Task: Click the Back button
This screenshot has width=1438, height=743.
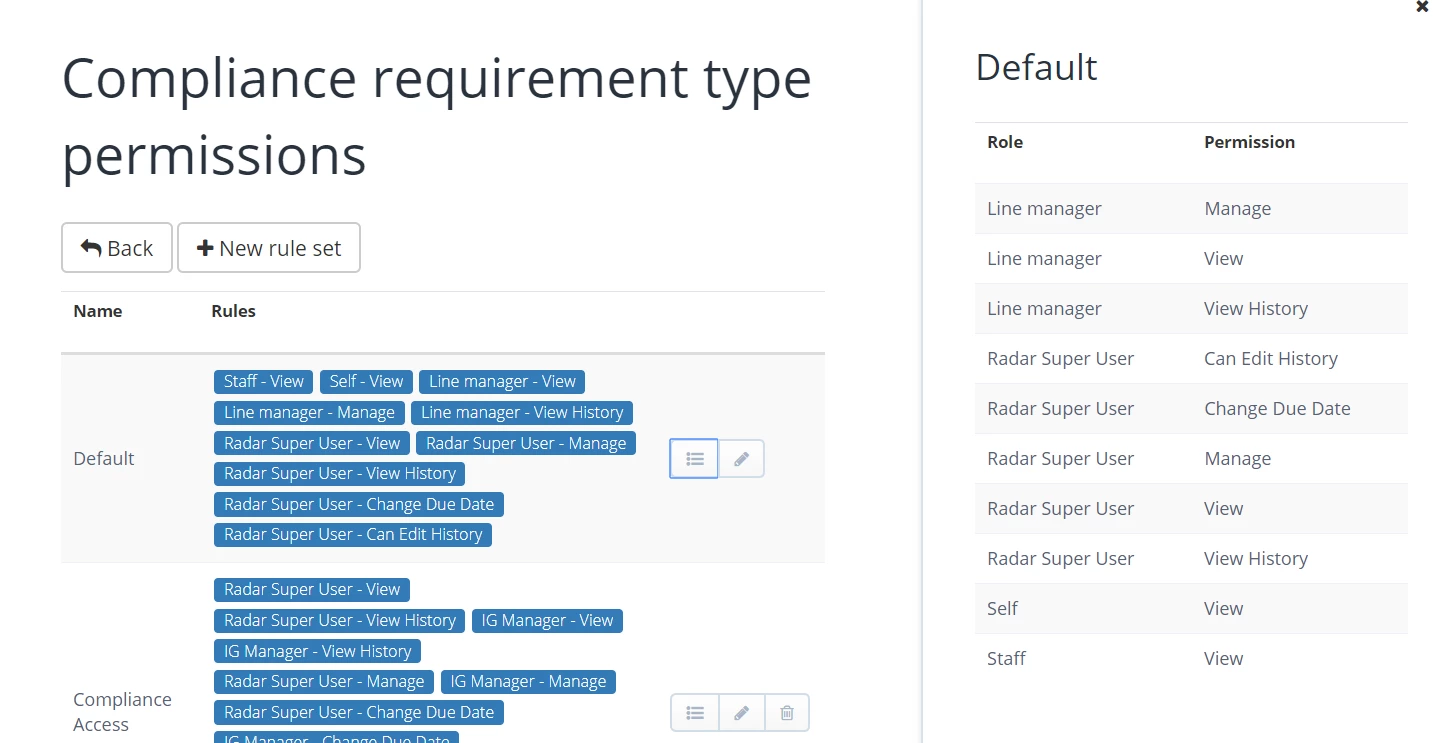Action: tap(117, 248)
